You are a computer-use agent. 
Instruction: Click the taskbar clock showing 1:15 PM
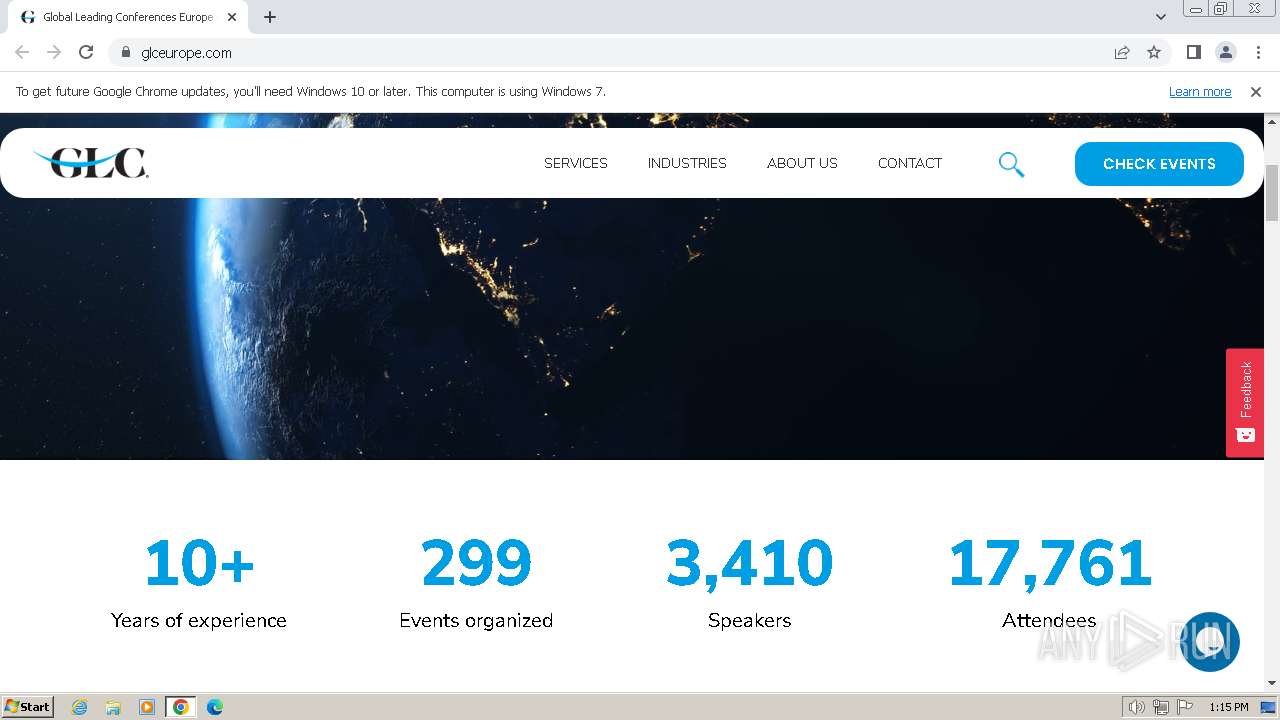(x=1228, y=707)
